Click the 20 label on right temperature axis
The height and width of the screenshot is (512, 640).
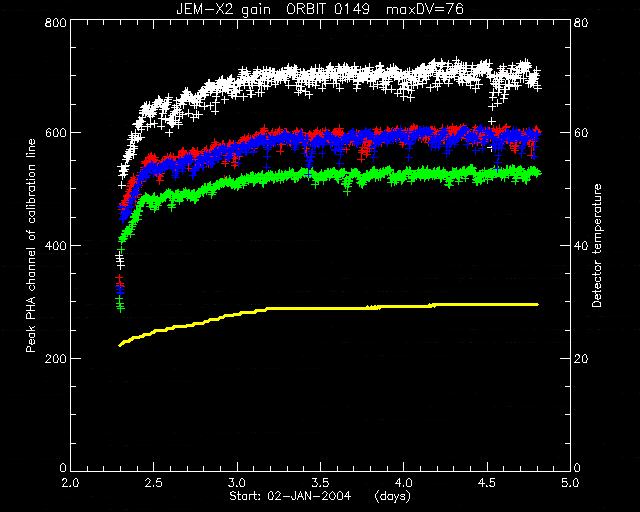coord(581,359)
